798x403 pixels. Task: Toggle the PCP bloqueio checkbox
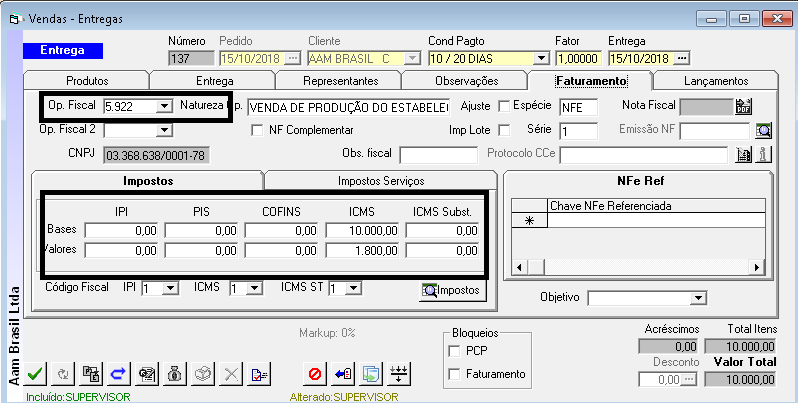pos(457,351)
